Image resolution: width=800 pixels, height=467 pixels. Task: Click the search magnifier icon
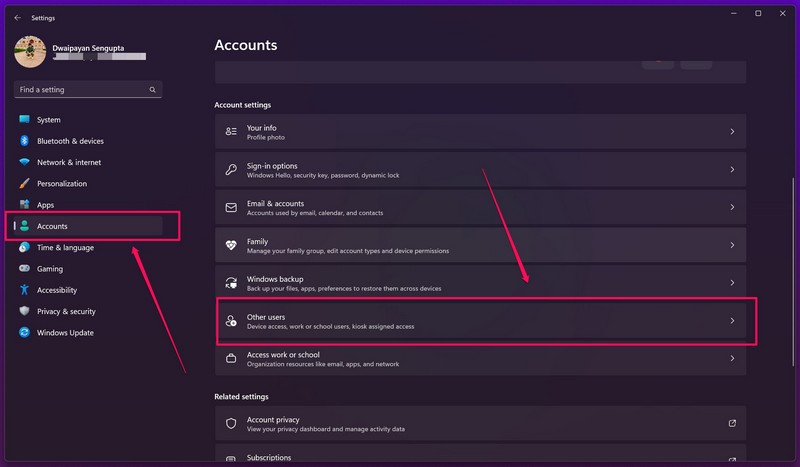point(153,90)
